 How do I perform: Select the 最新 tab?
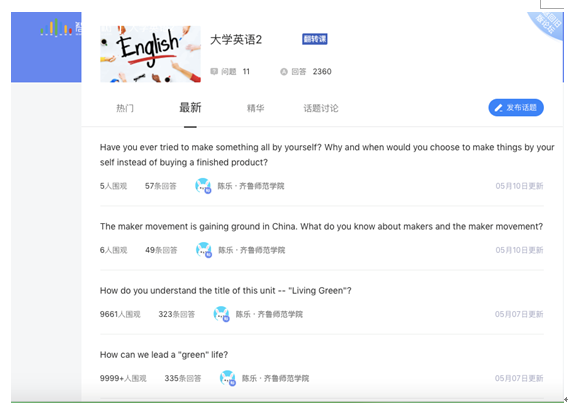(x=190, y=108)
